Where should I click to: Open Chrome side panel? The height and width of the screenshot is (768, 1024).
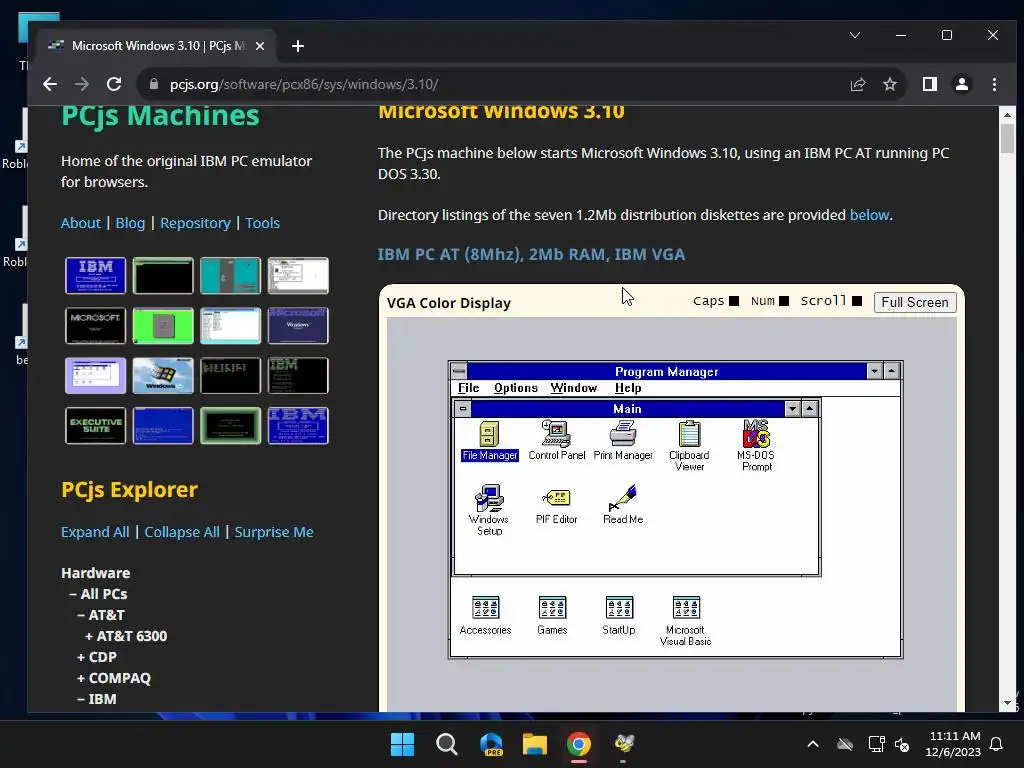point(929,84)
